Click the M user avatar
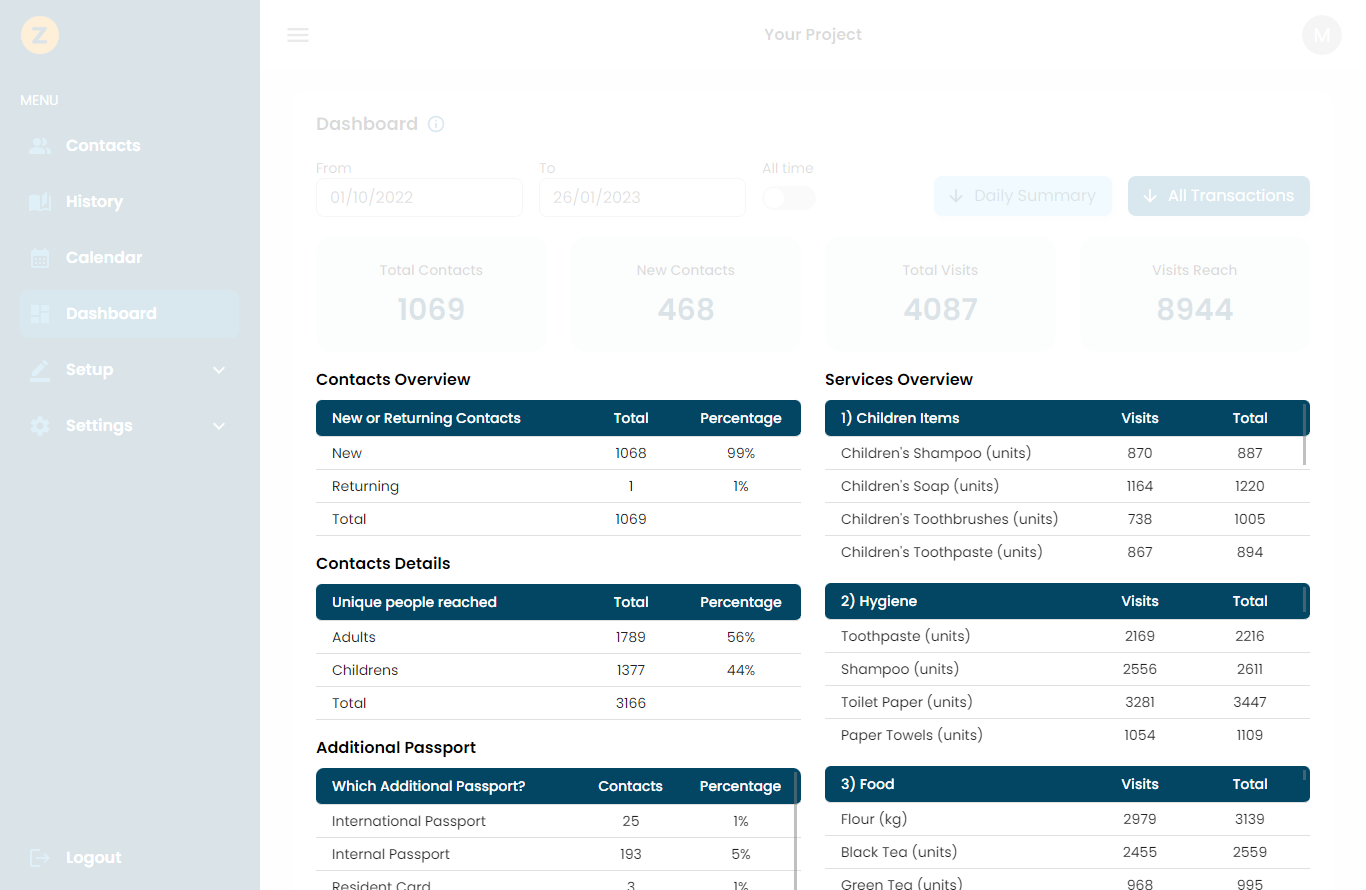This screenshot has height=890, width=1366. pos(1322,34)
